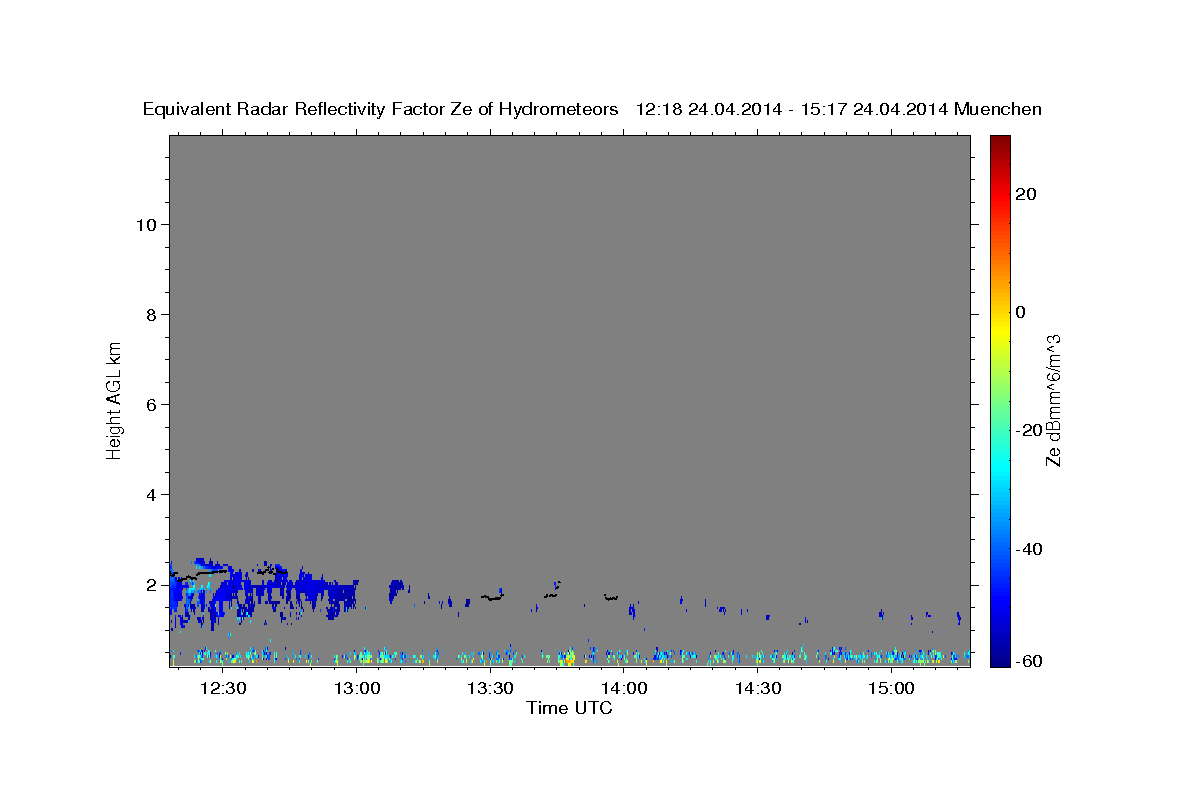Click the small blue echo just after 13:00
The image size is (1200, 800).
tap(398, 588)
